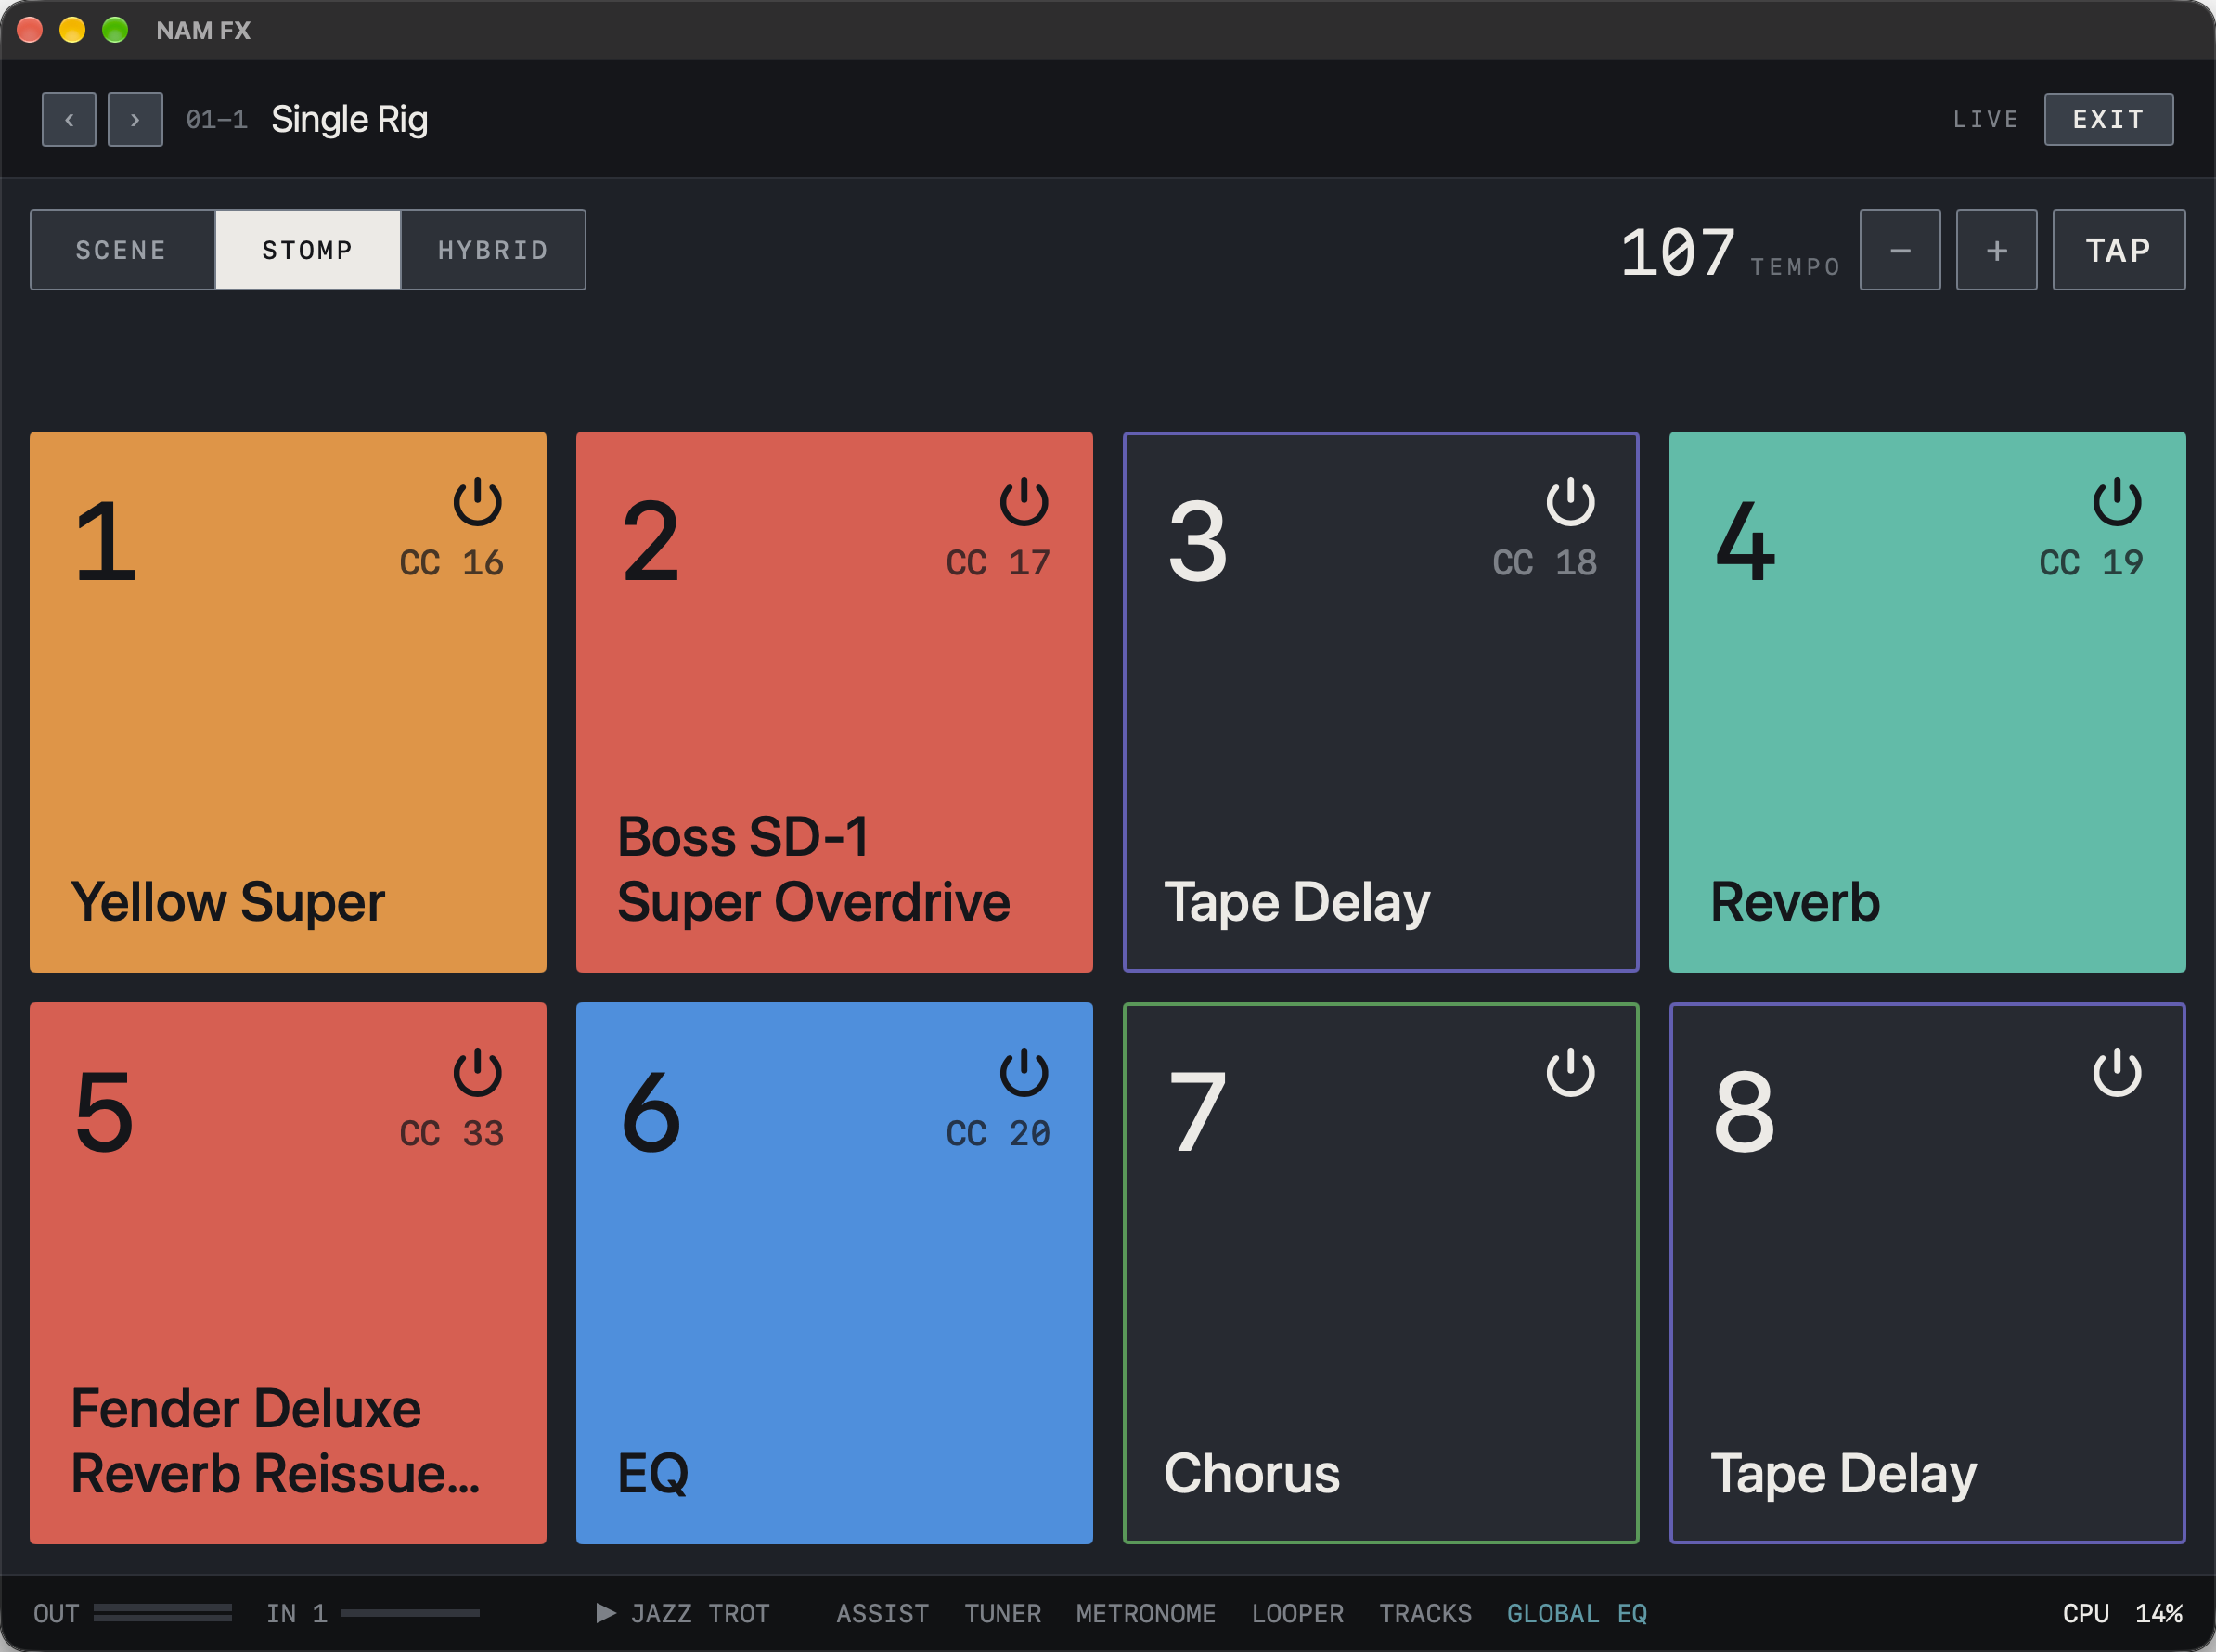Toggle power icon on Reverb stomp 4
Image resolution: width=2216 pixels, height=1652 pixels.
pos(2117,501)
